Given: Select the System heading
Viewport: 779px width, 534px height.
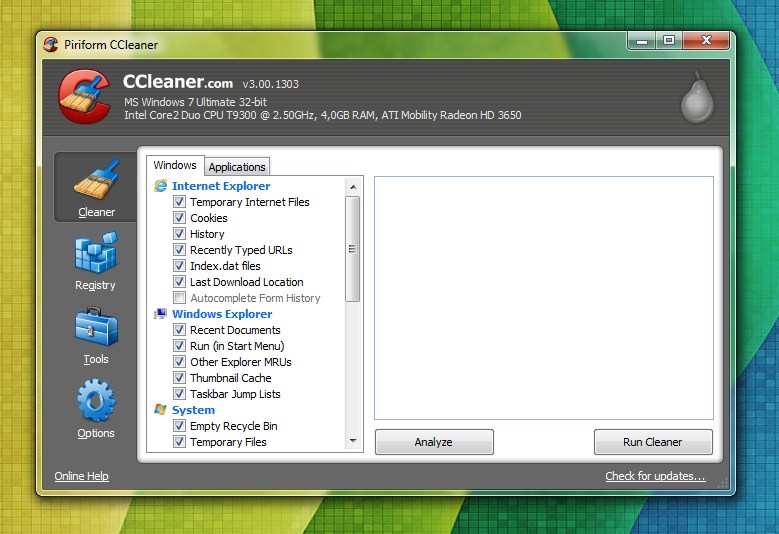Looking at the screenshot, I should point(193,410).
